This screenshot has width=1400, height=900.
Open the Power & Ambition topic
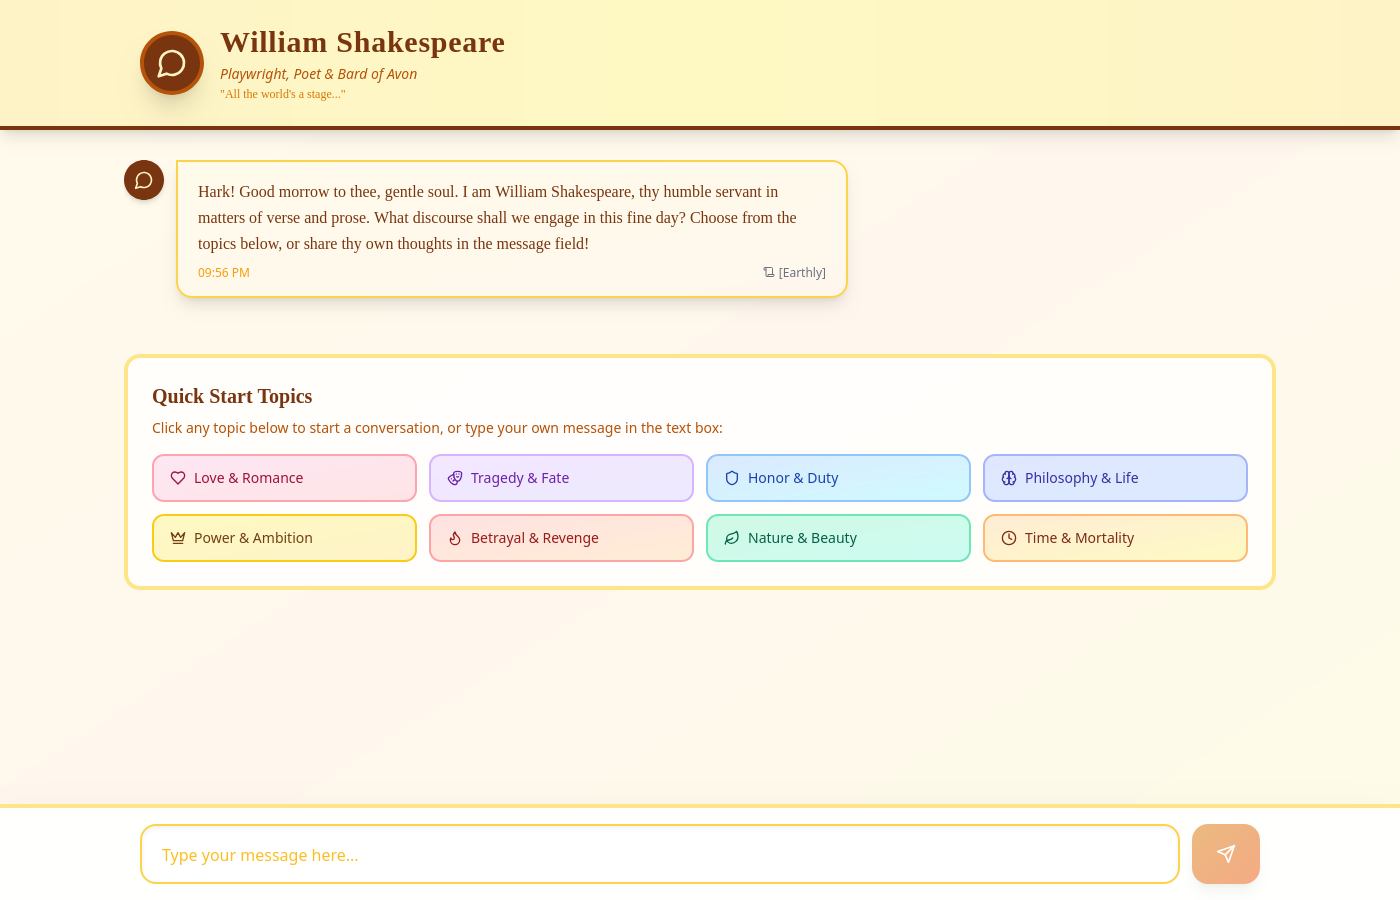tap(284, 538)
